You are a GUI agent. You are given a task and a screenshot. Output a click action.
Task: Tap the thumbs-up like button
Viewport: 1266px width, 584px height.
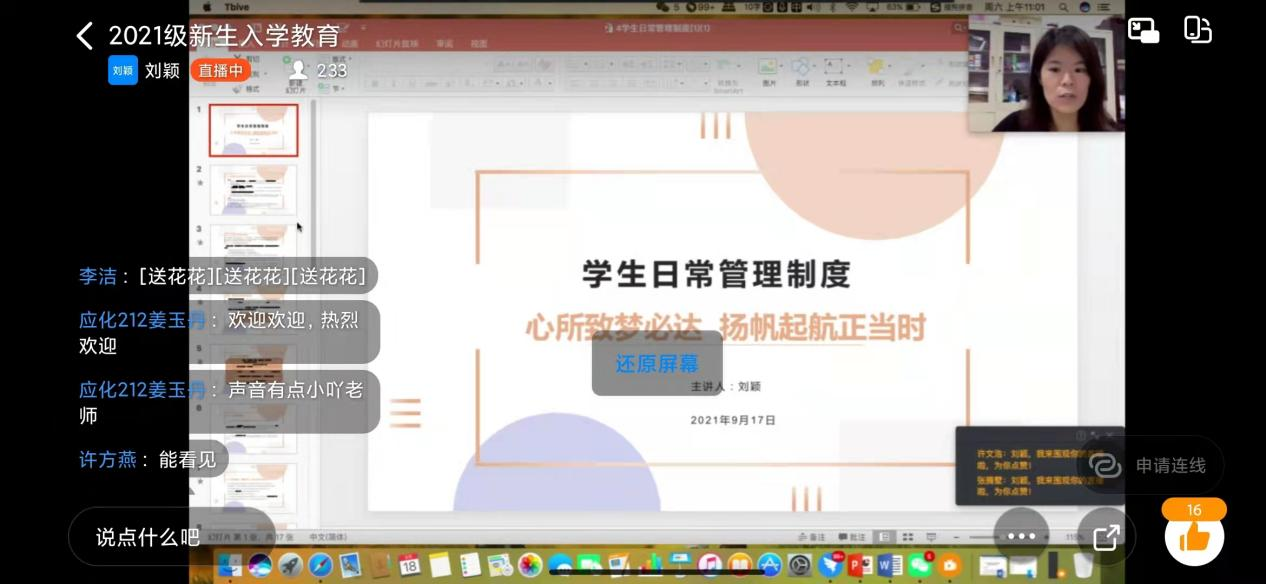(x=1194, y=538)
